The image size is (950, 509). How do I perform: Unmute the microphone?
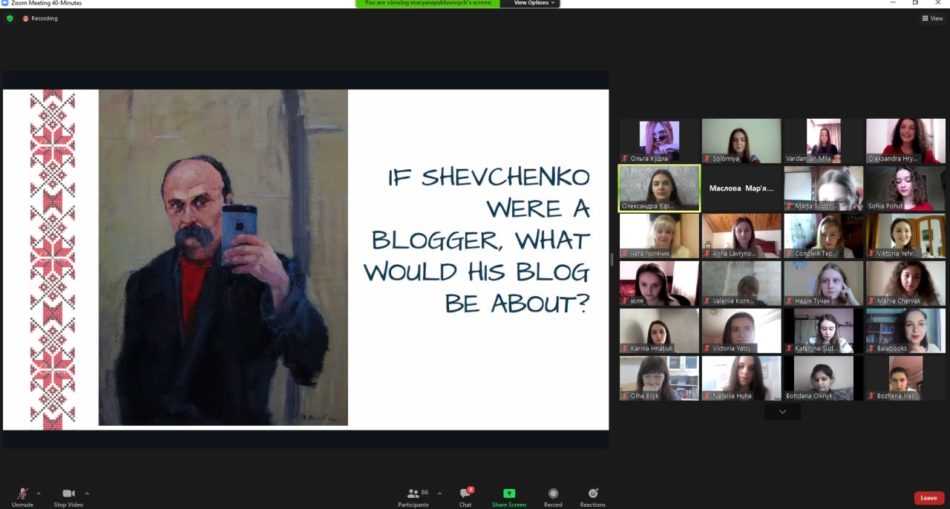coord(22,494)
